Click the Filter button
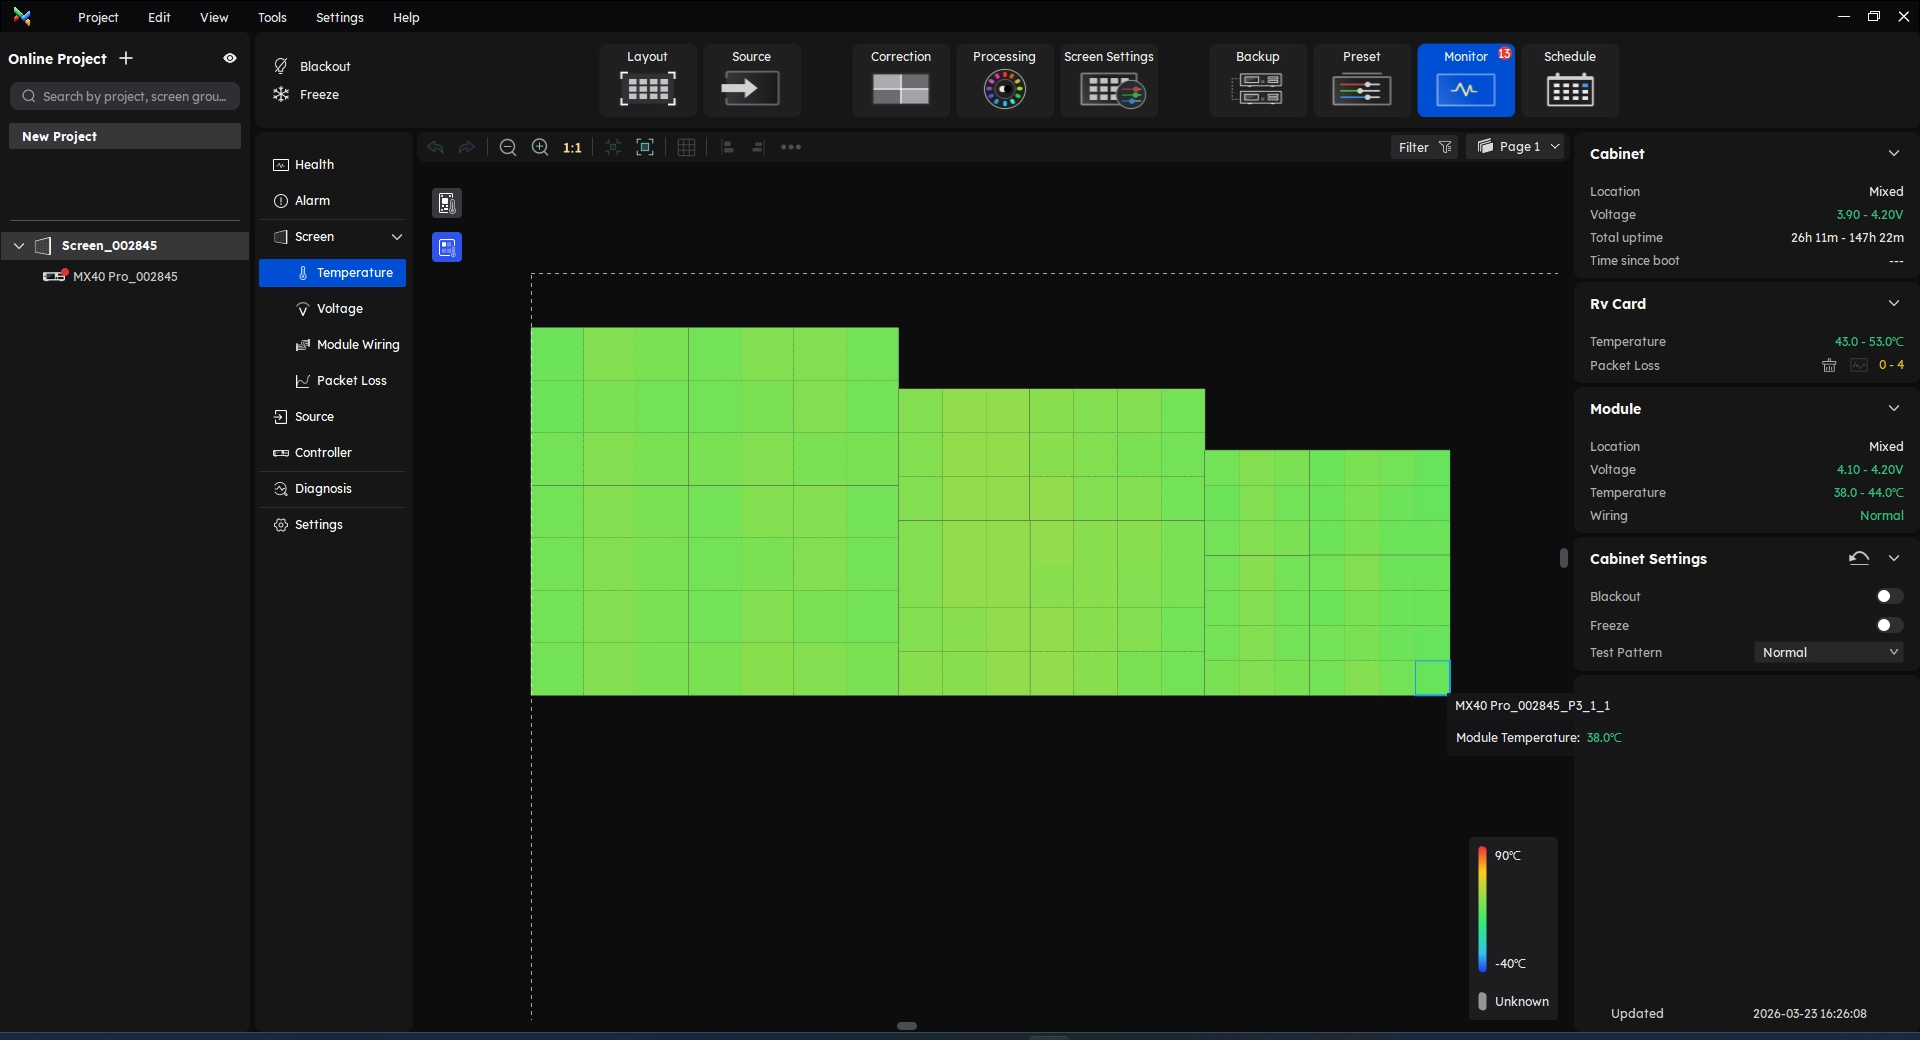 pyautogui.click(x=1424, y=148)
